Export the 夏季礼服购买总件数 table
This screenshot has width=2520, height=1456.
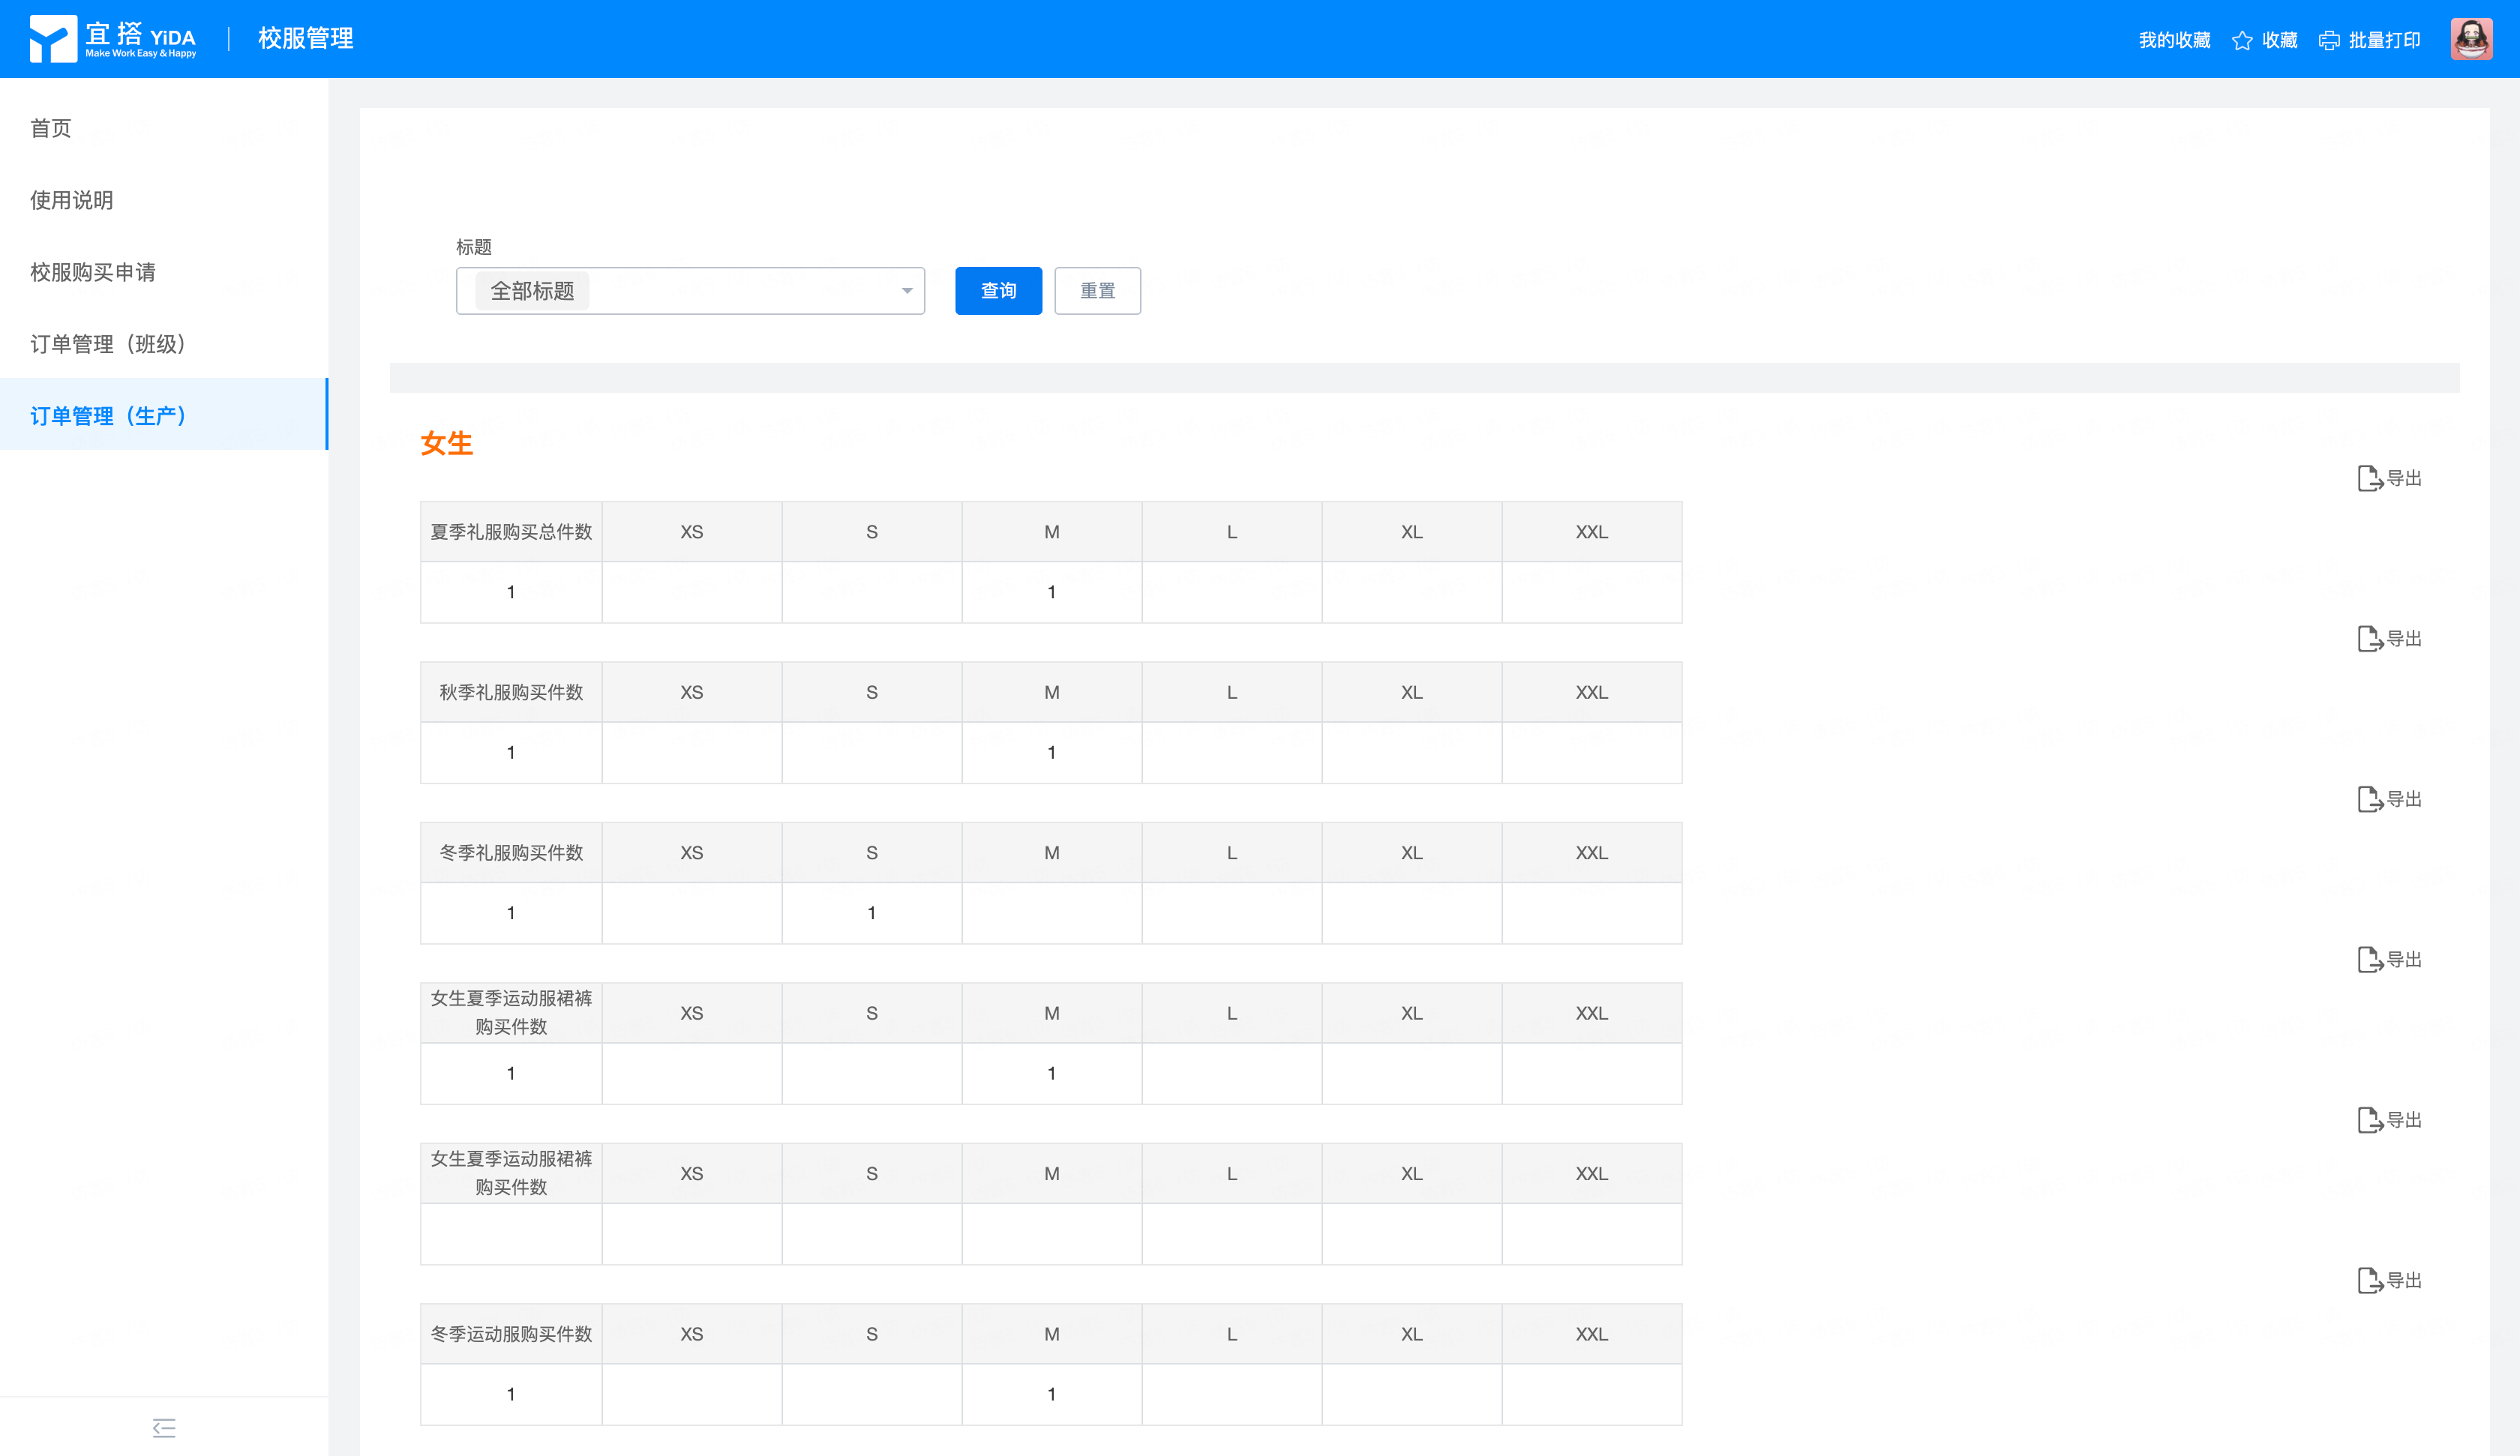pyautogui.click(x=2389, y=479)
